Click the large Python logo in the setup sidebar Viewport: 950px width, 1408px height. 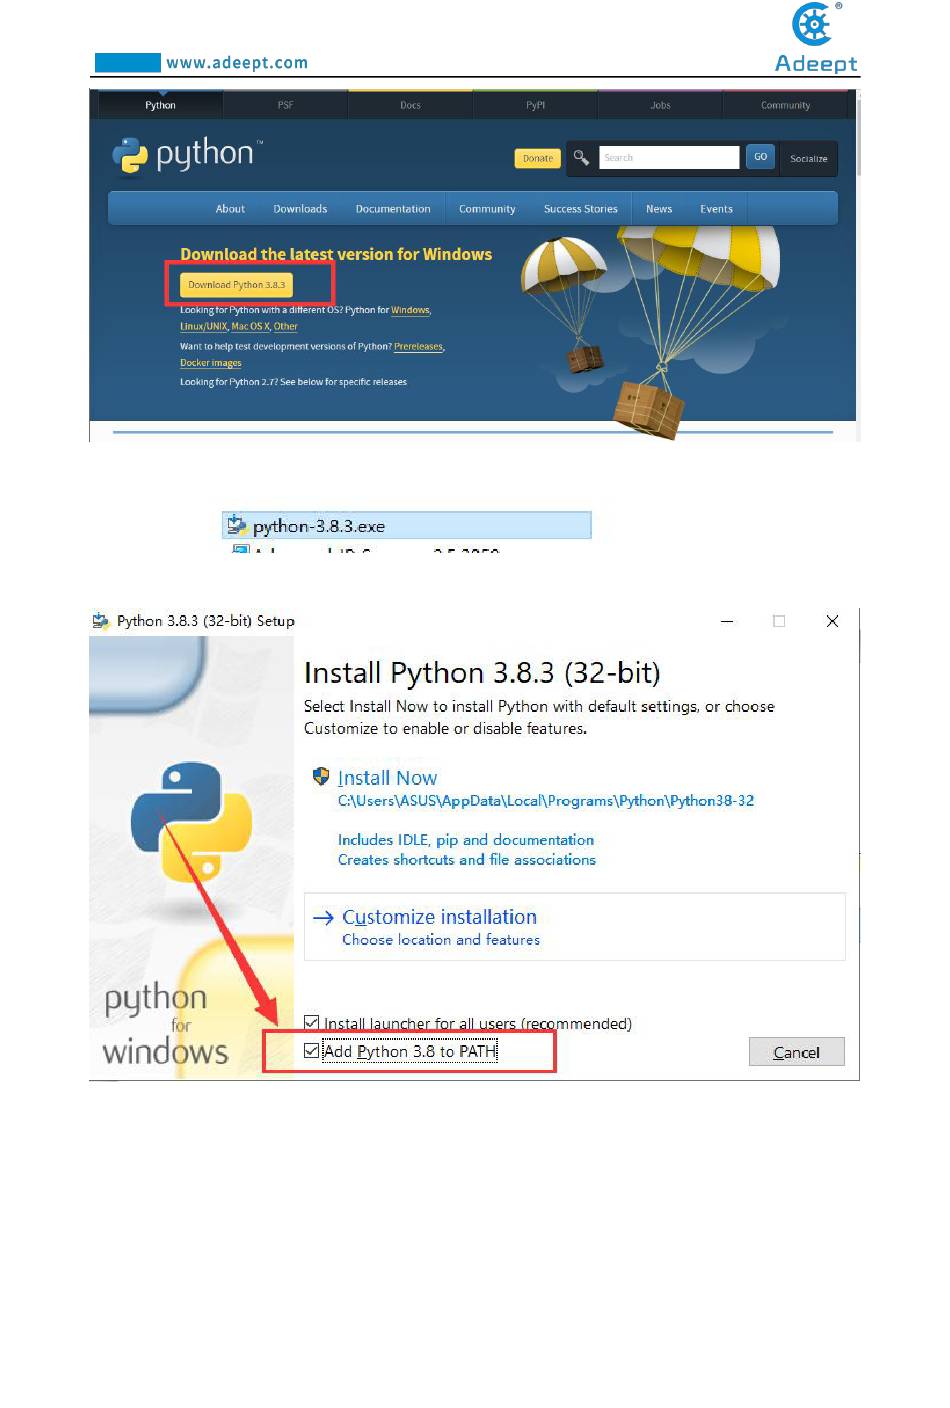point(191,822)
